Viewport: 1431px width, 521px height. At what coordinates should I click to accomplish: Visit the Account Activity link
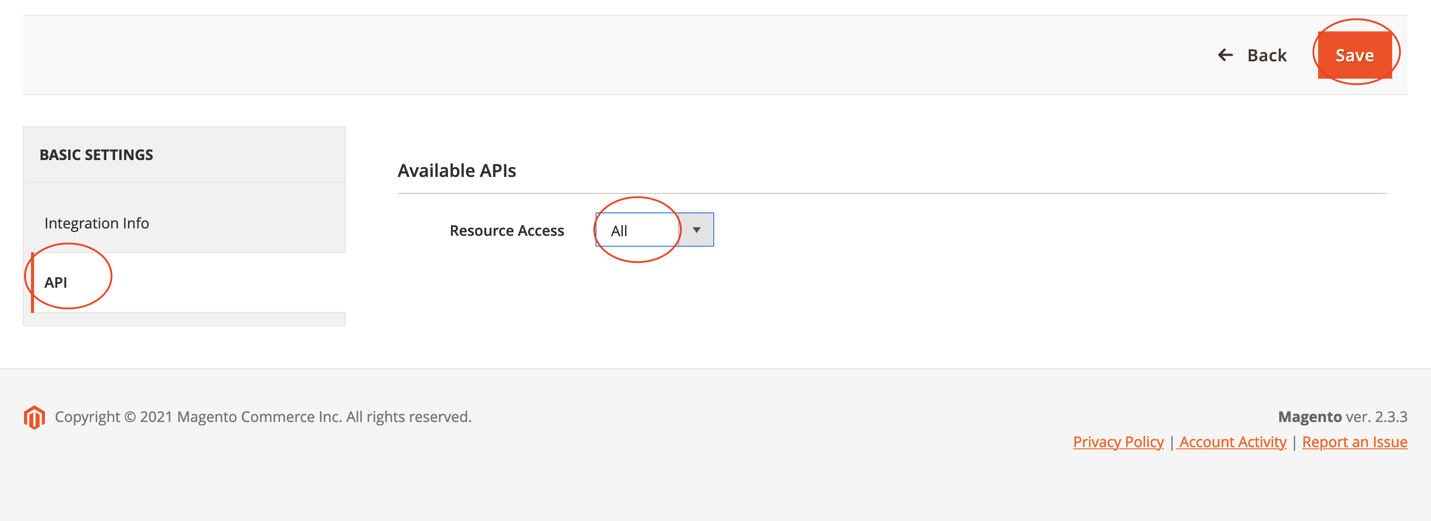(1233, 442)
